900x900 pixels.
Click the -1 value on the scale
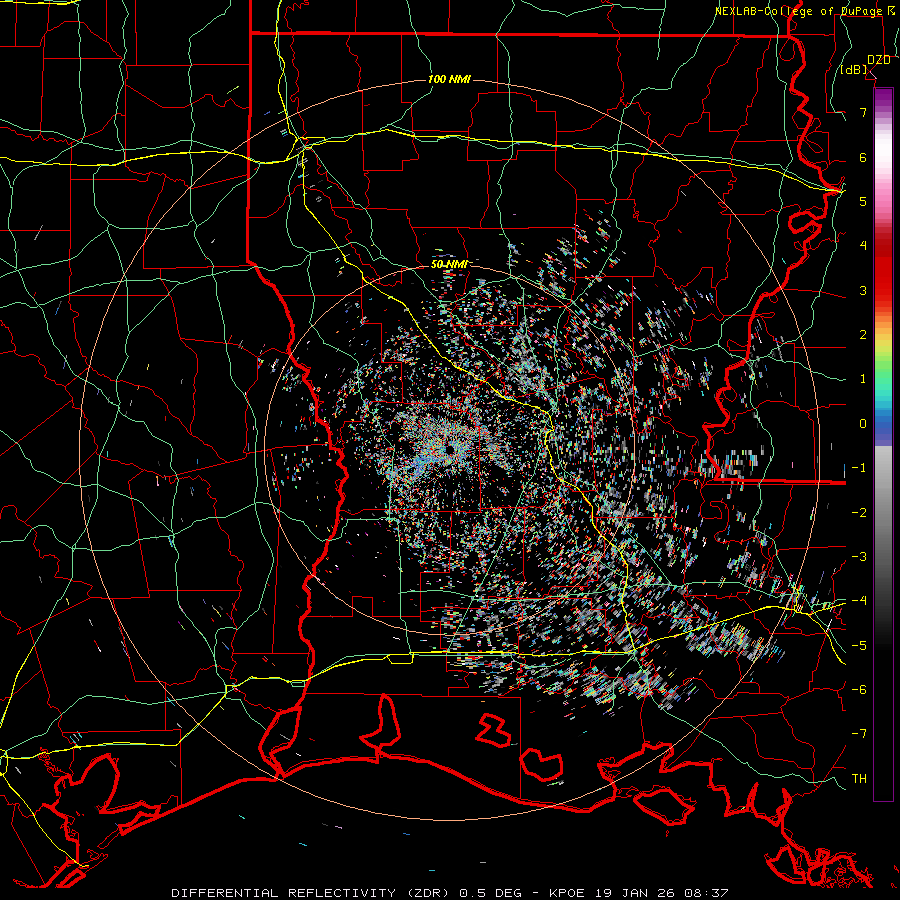(859, 468)
